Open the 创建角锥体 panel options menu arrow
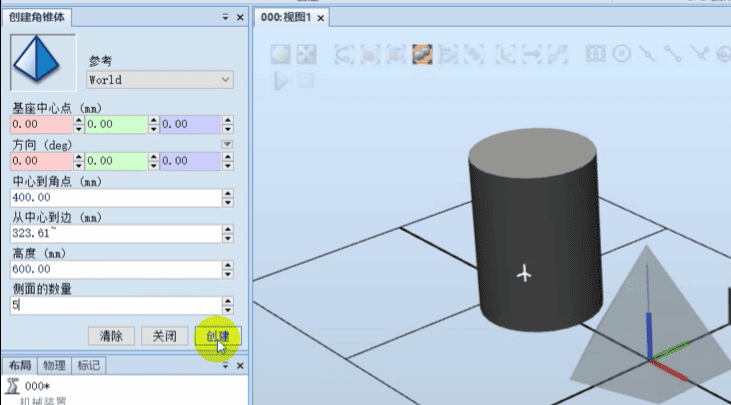 click(225, 17)
